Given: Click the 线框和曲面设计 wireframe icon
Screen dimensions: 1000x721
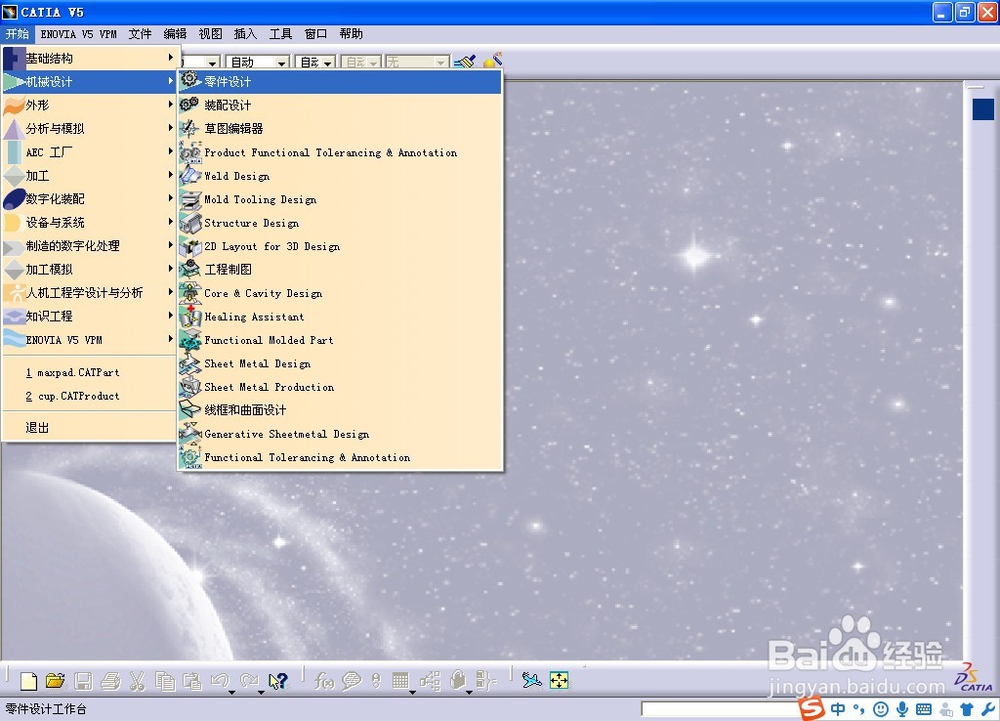Looking at the screenshot, I should click(x=190, y=410).
